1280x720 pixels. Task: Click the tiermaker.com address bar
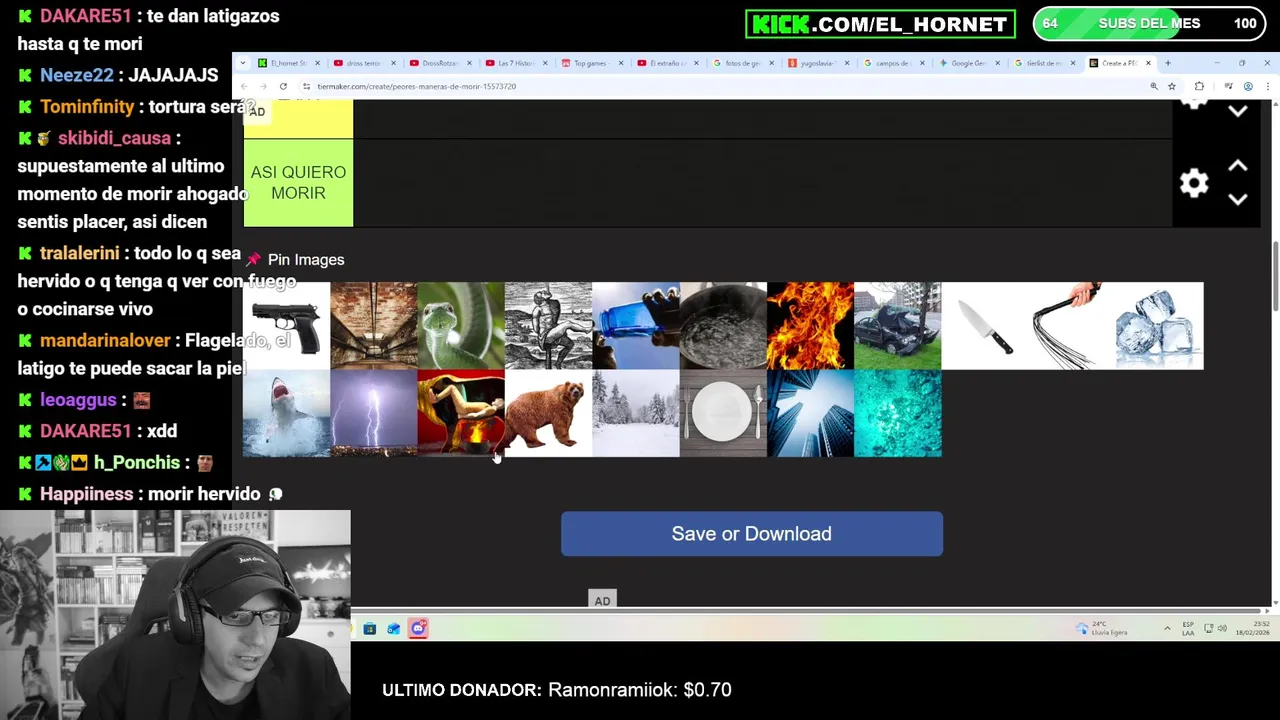(x=720, y=86)
